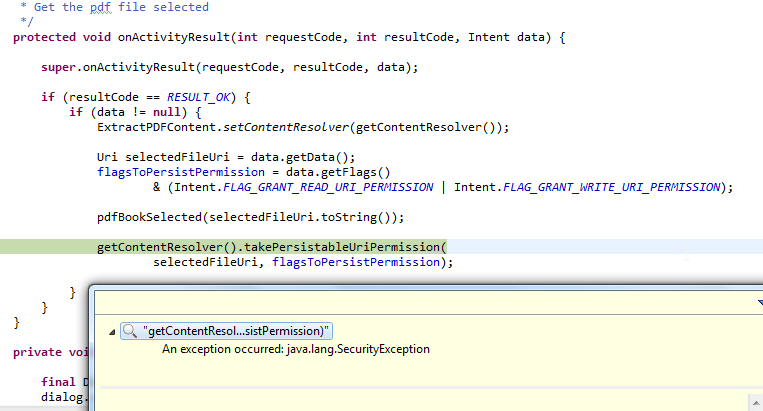Click the SecurityException message text
The width and height of the screenshot is (763, 411).
point(296,349)
